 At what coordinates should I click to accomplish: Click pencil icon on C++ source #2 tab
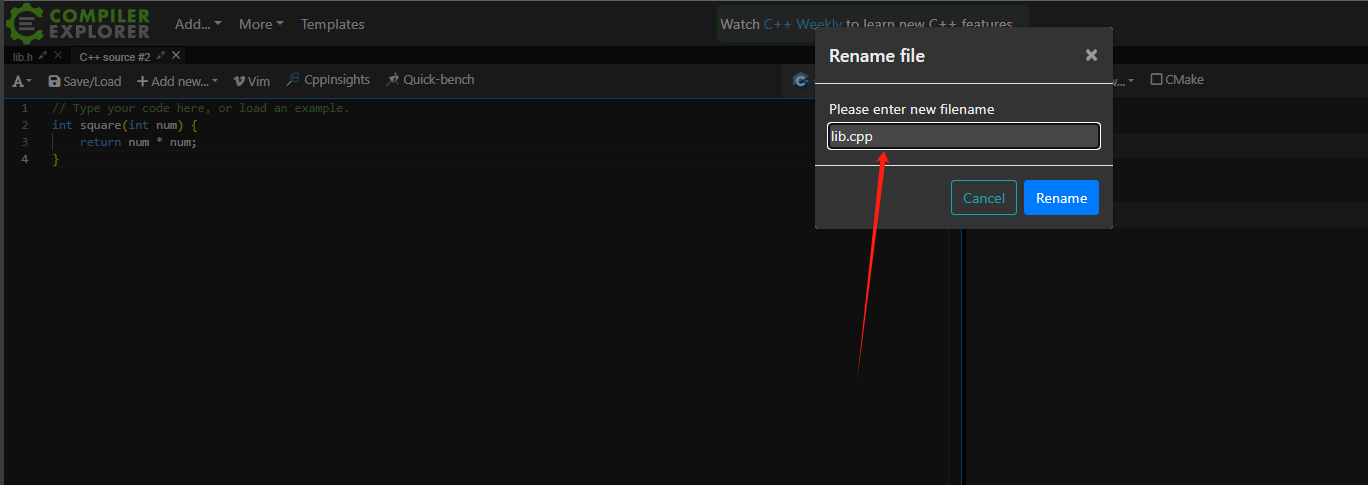[x=161, y=56]
